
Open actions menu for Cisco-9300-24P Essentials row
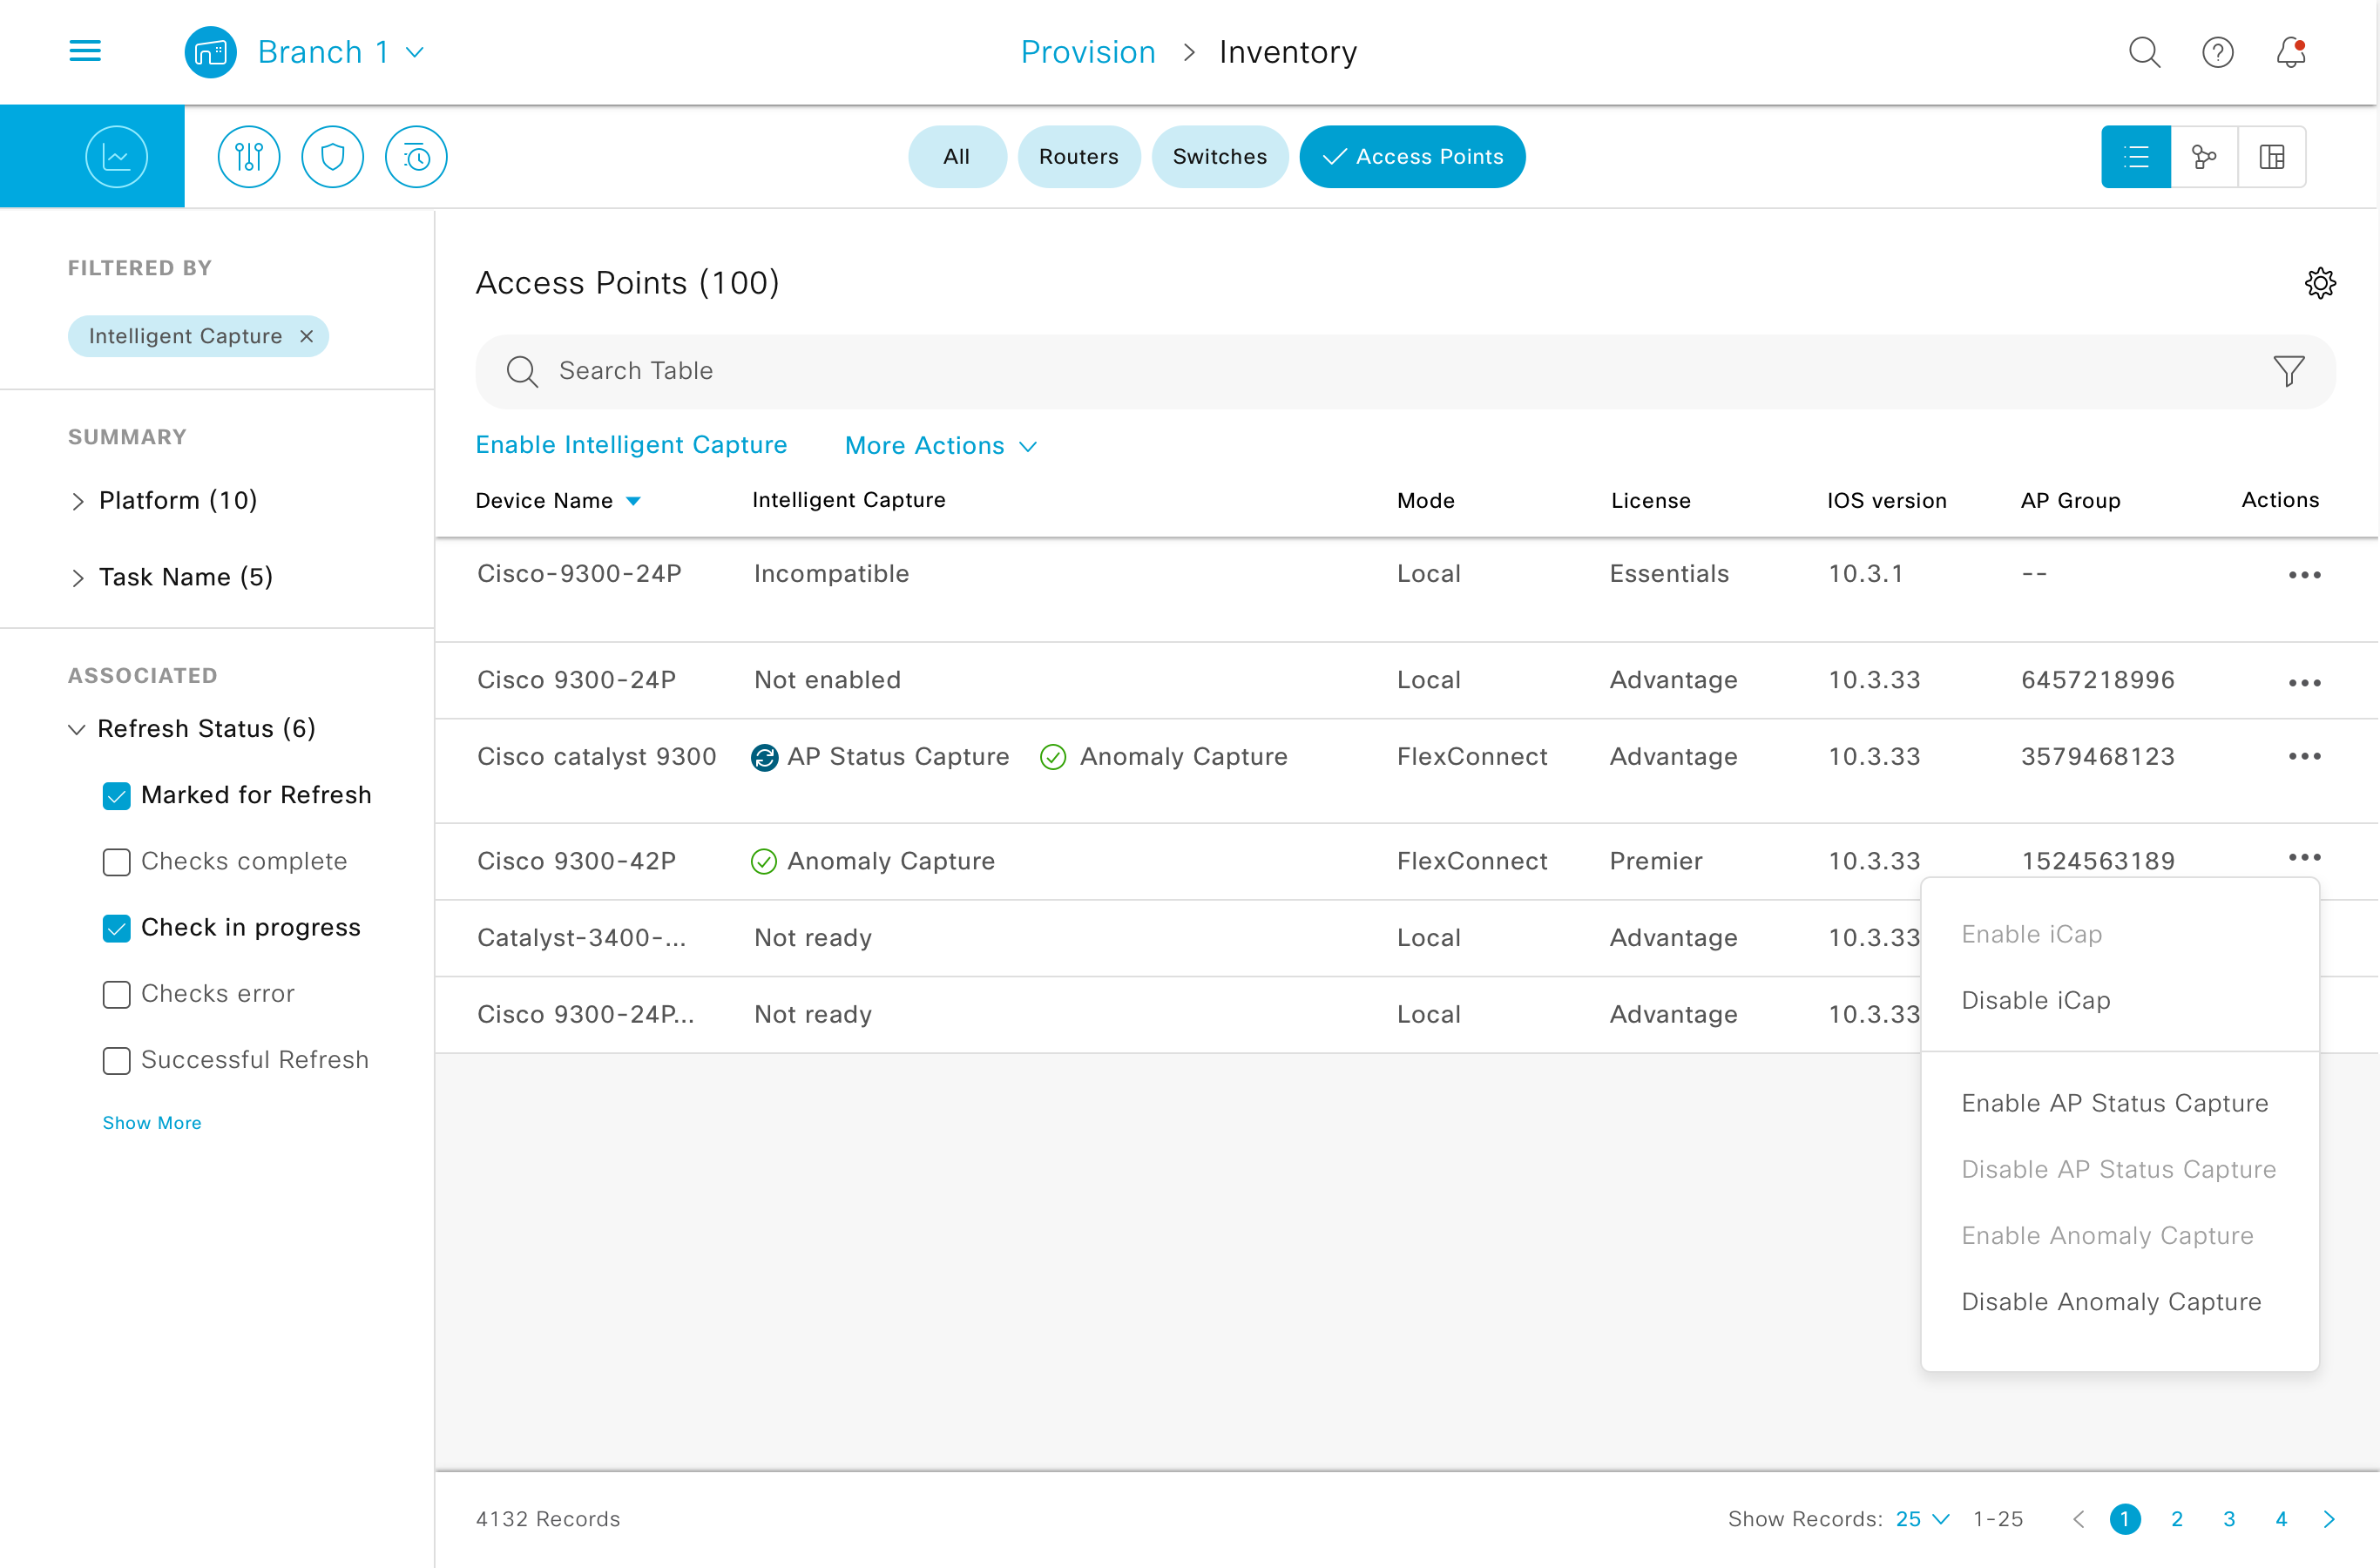coord(2304,575)
